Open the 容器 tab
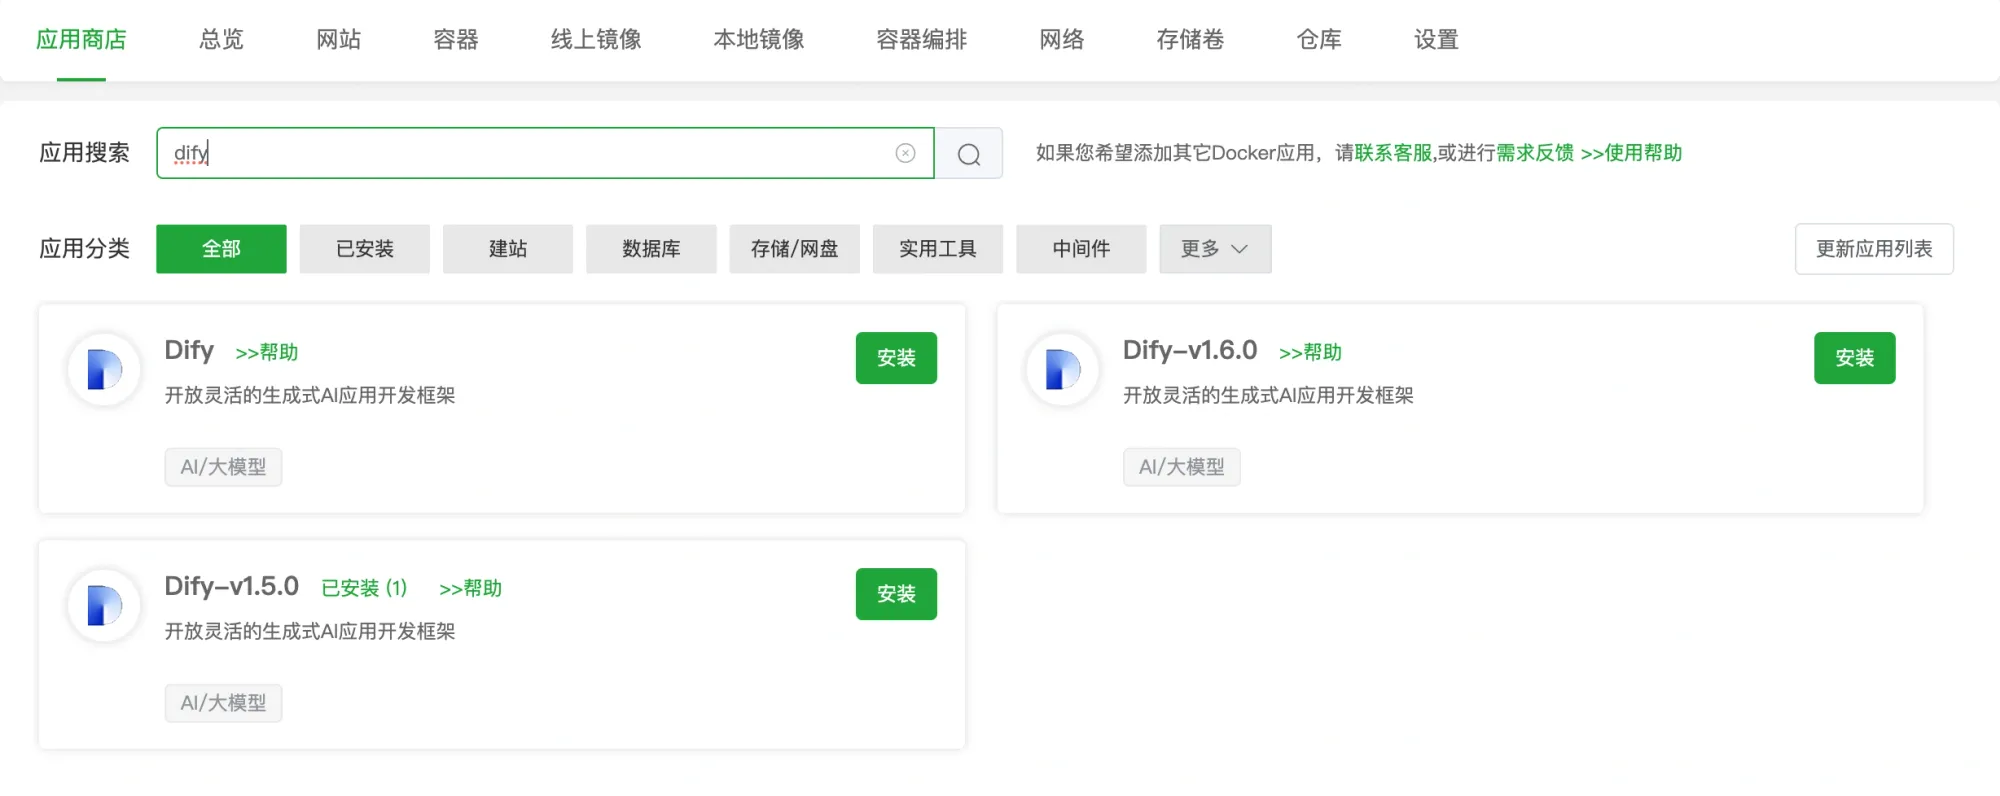 (456, 40)
